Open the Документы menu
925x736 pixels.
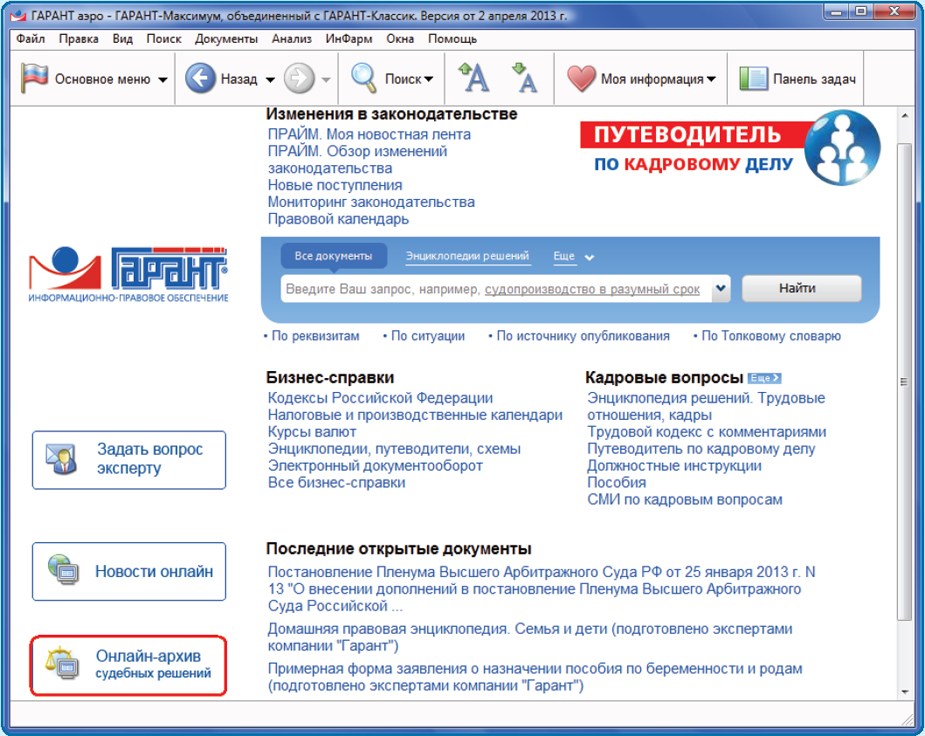coord(227,39)
